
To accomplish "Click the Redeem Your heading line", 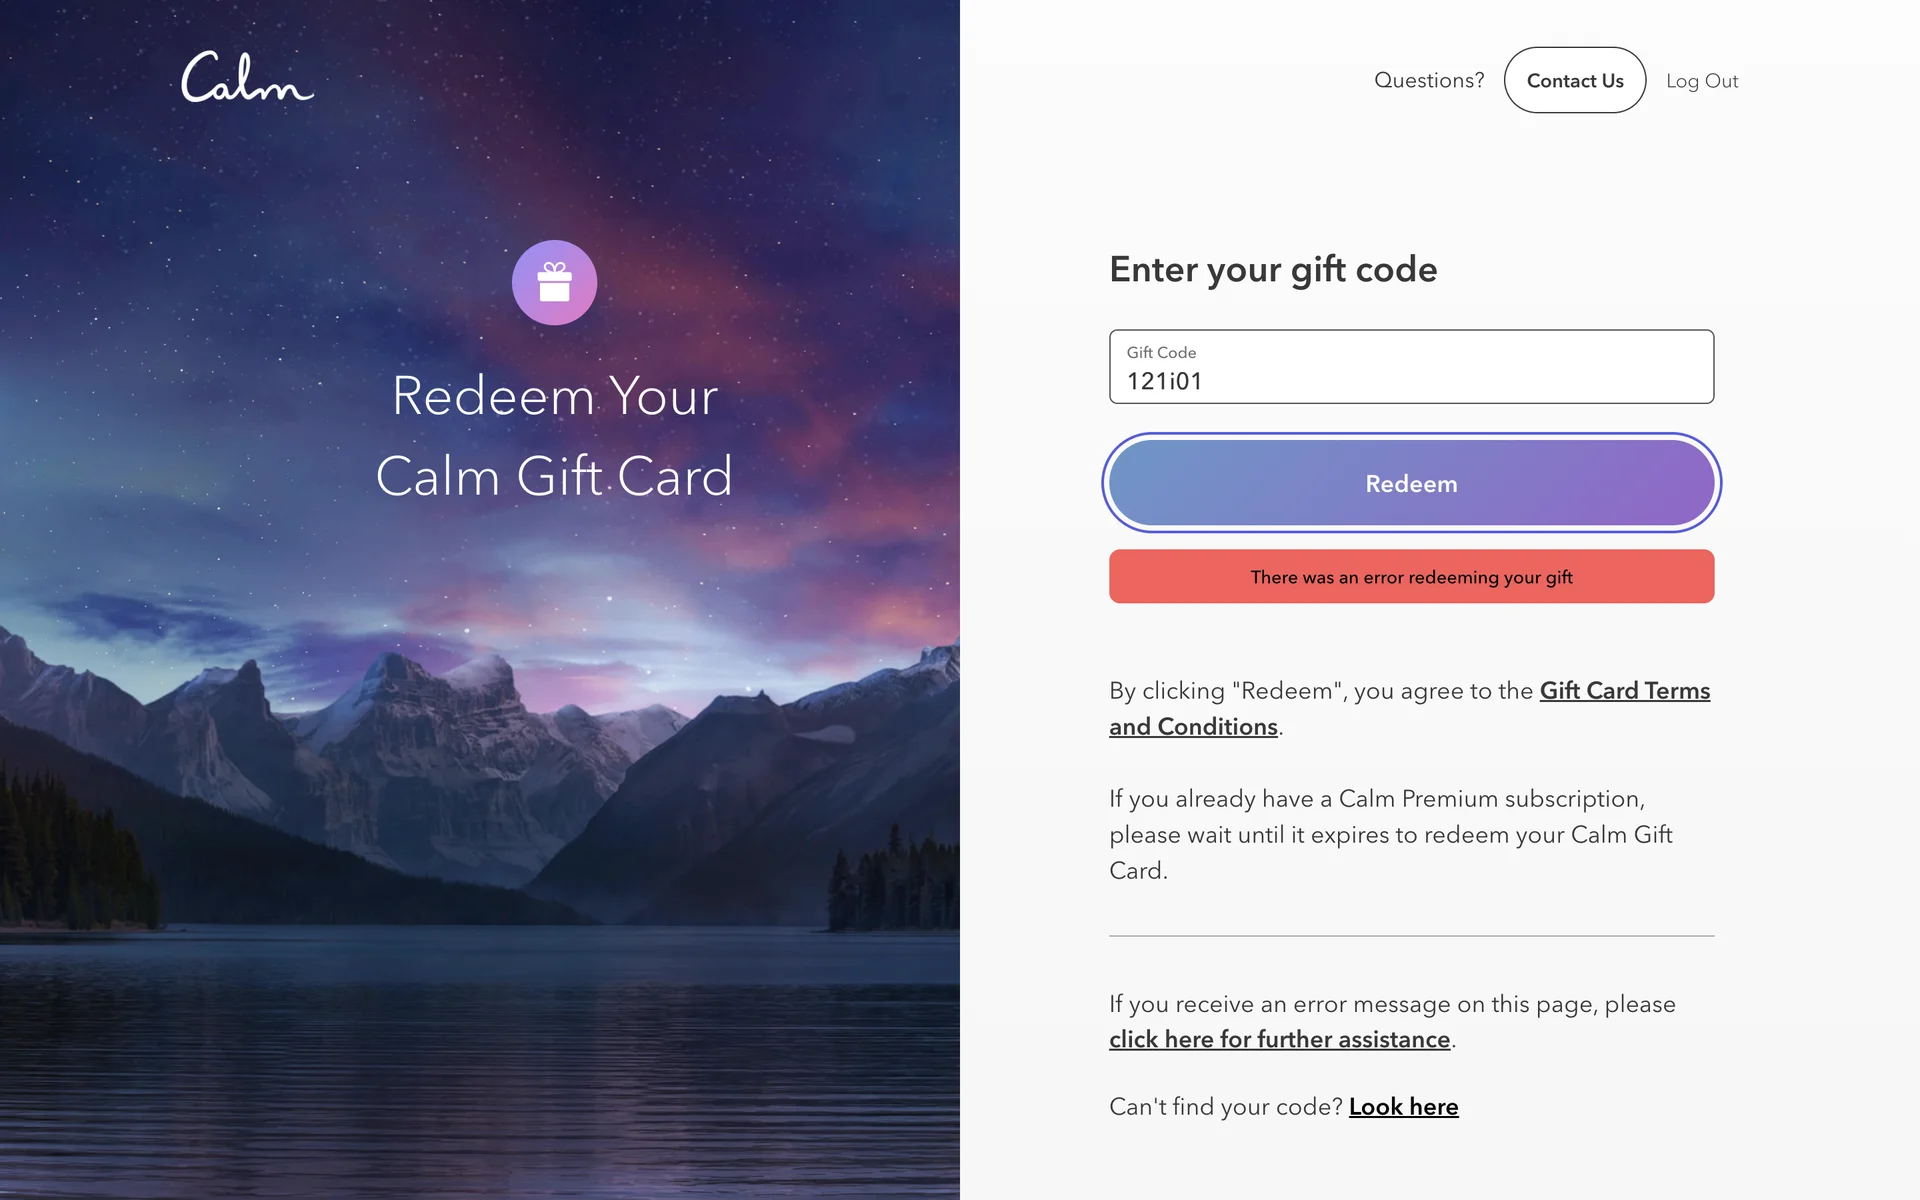I will [555, 396].
